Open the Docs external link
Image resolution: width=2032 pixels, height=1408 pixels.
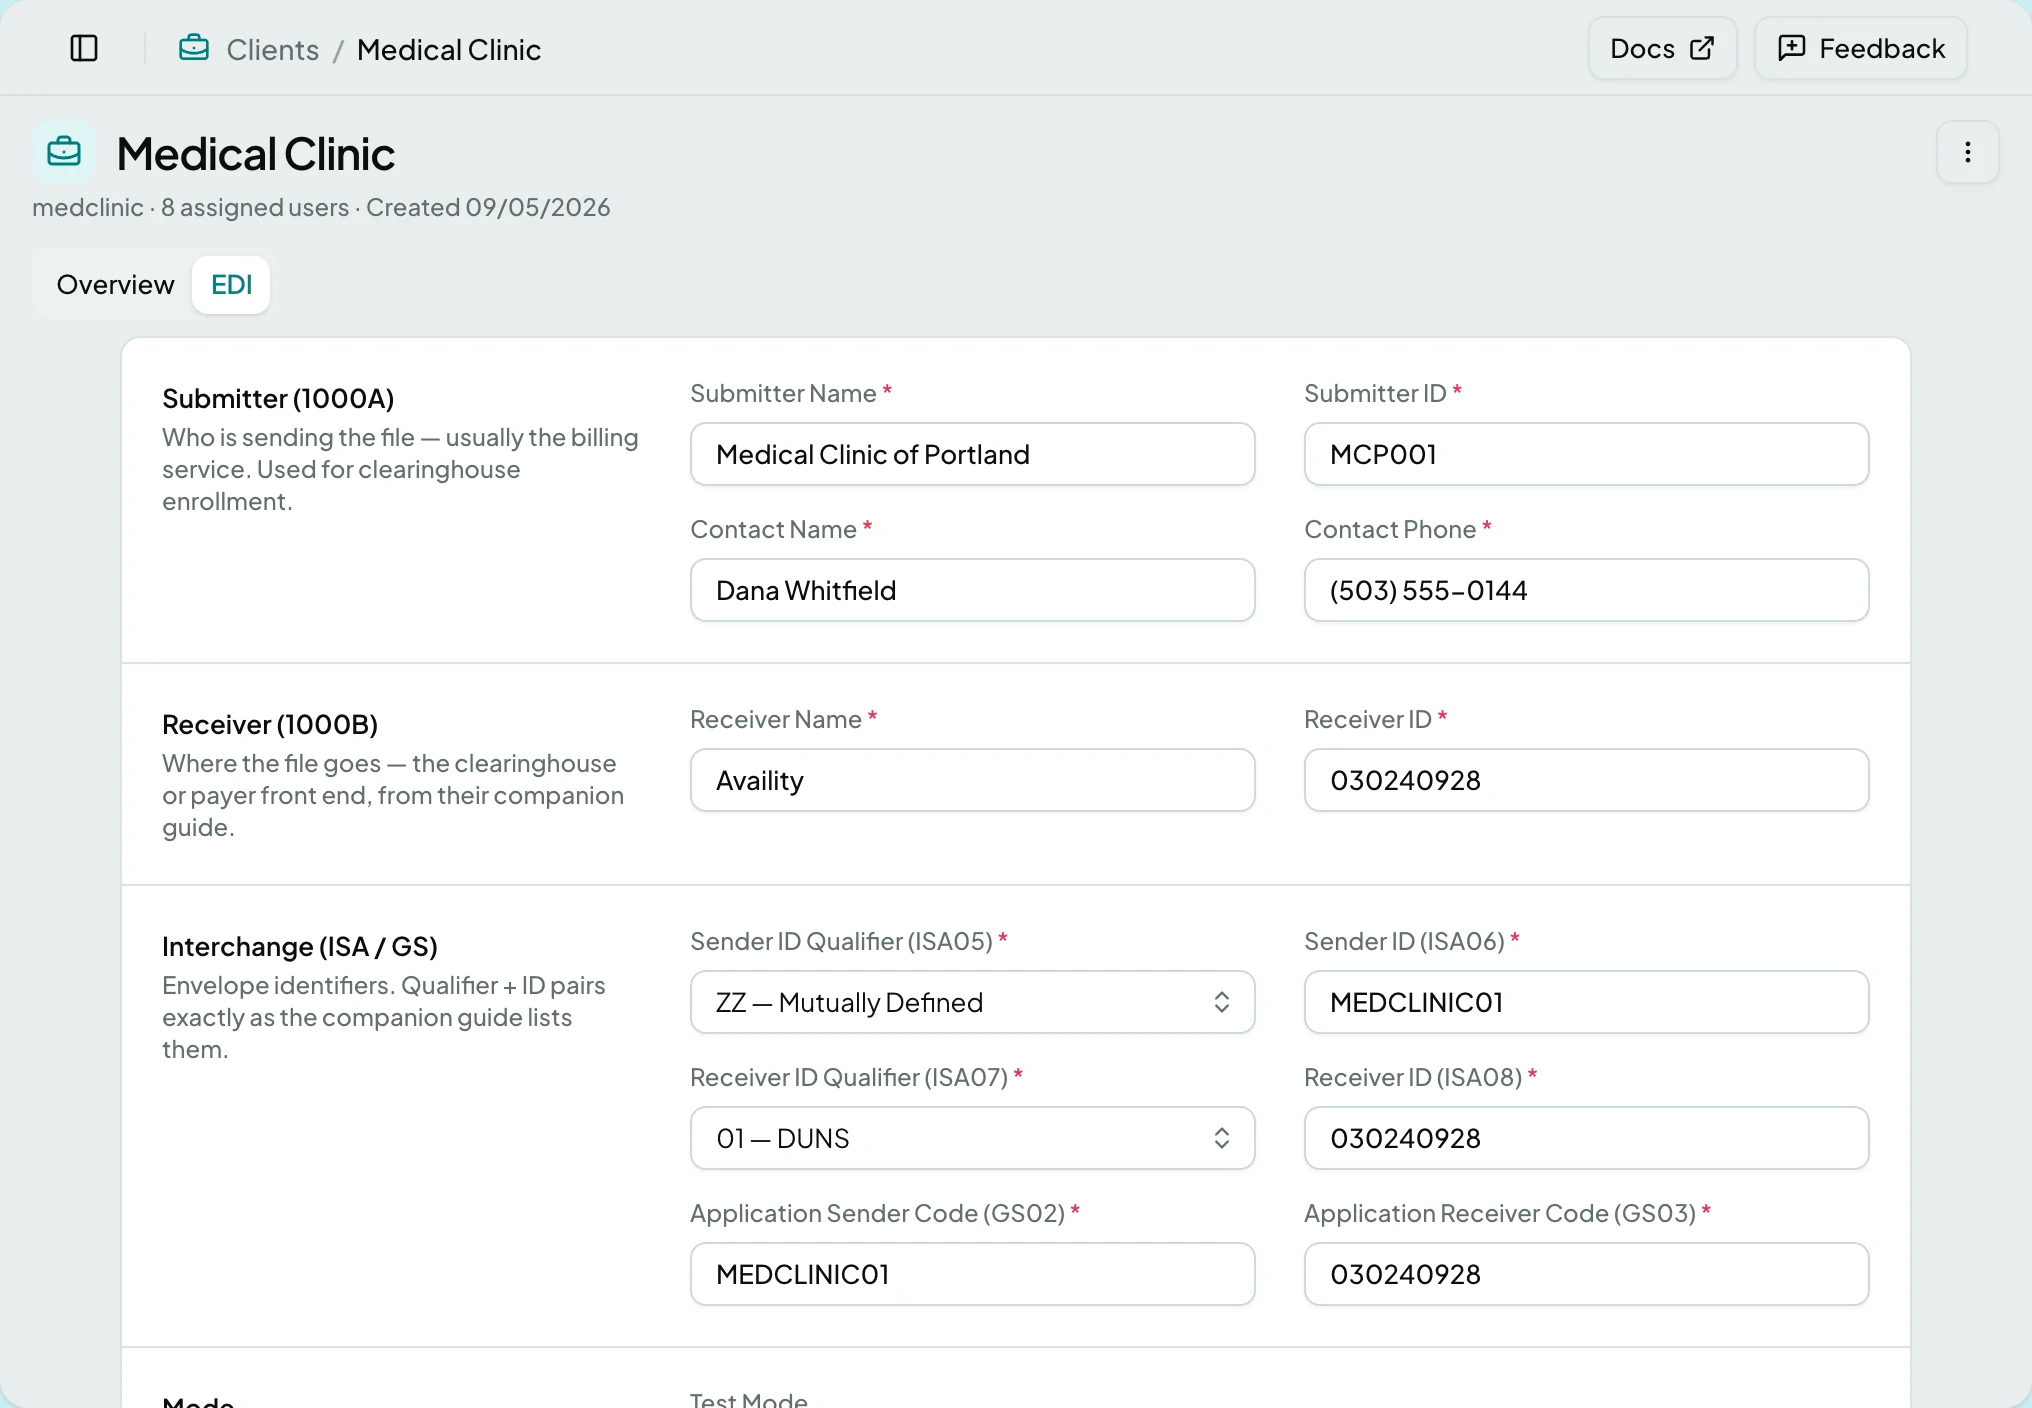click(x=1662, y=48)
